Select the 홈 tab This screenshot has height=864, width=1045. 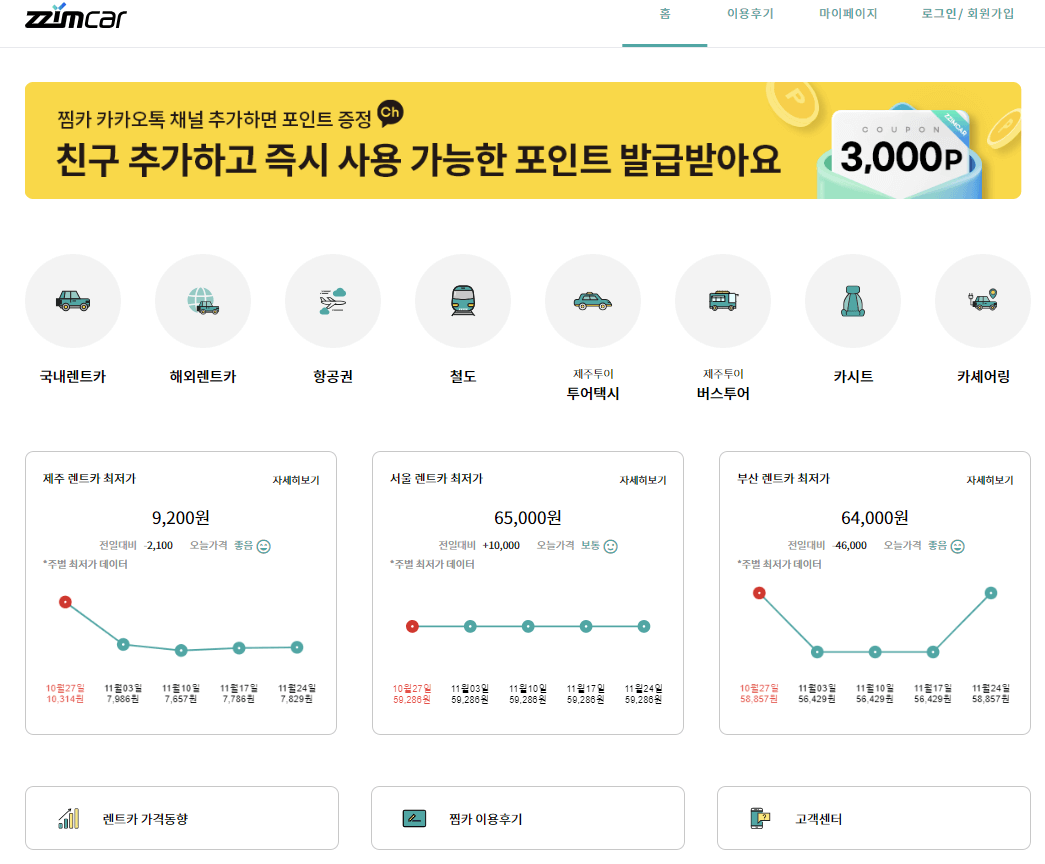coord(664,14)
